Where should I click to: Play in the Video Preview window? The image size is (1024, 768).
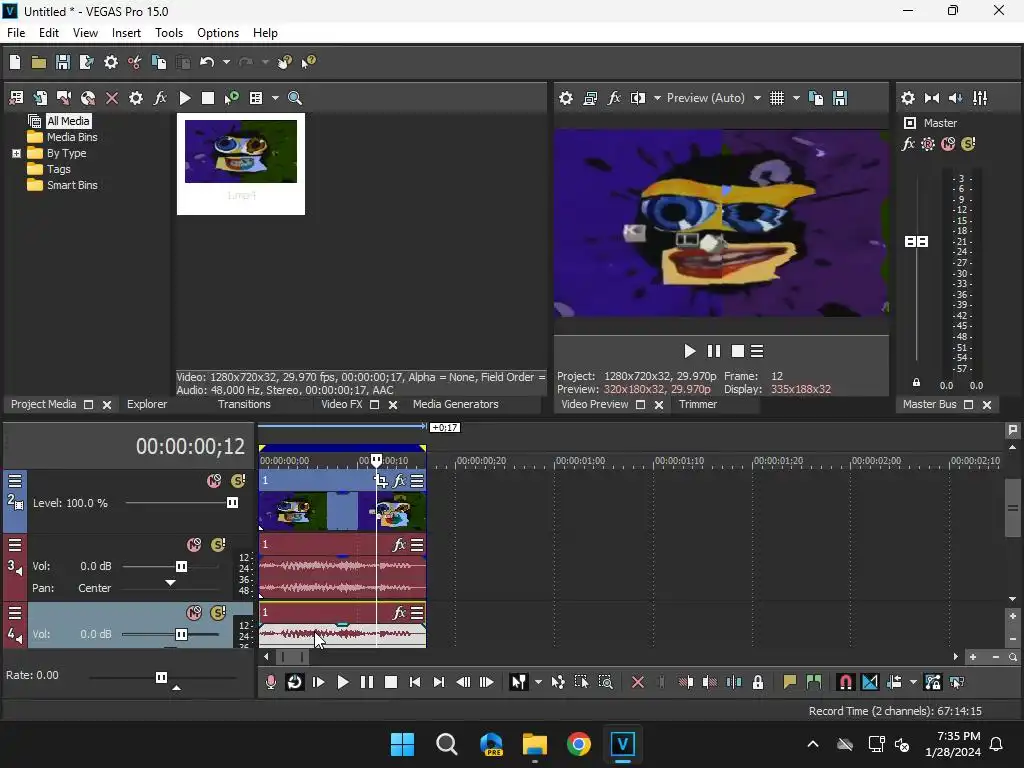point(690,351)
